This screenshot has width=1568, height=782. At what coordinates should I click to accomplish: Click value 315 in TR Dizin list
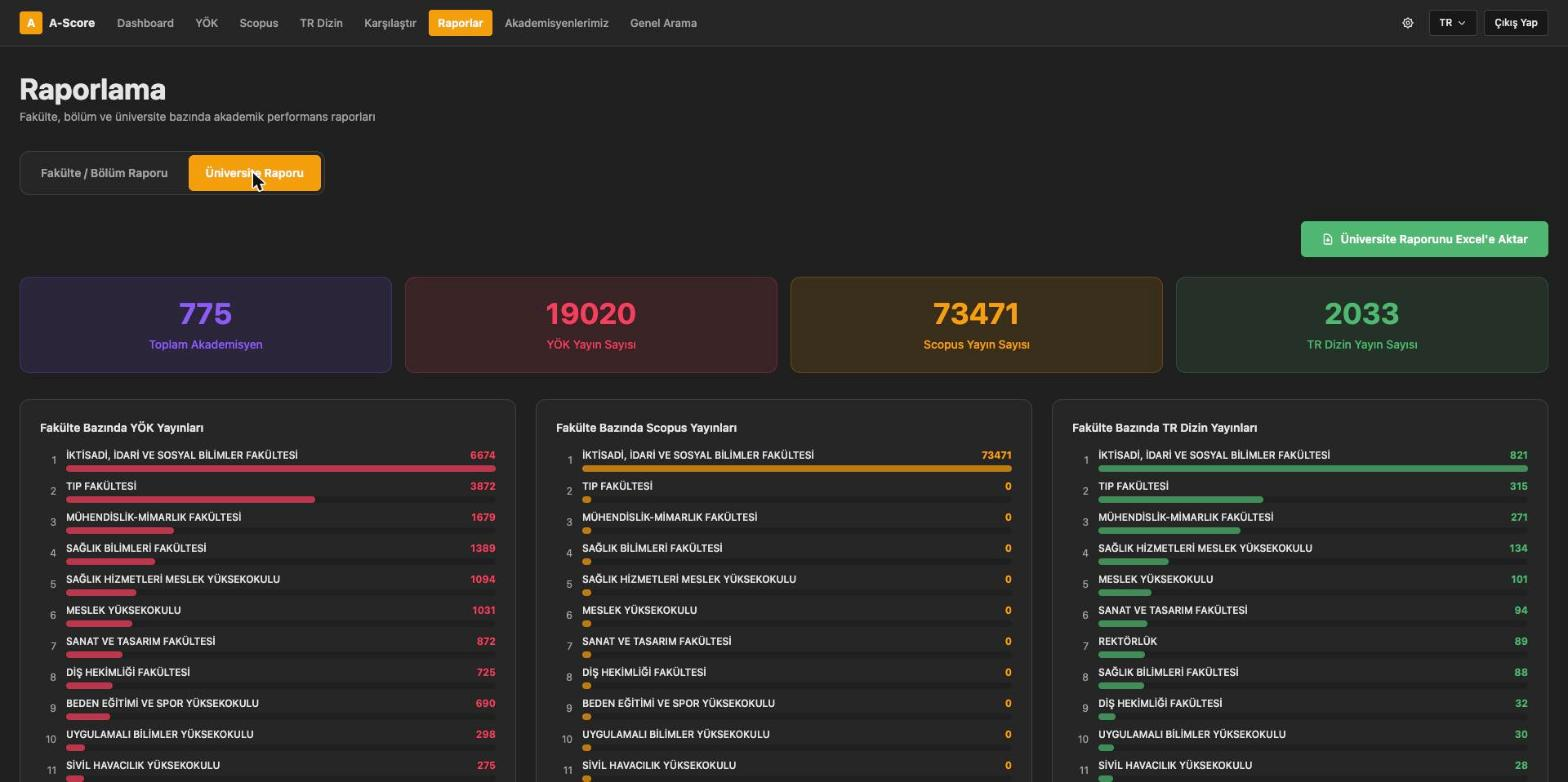(x=1518, y=486)
